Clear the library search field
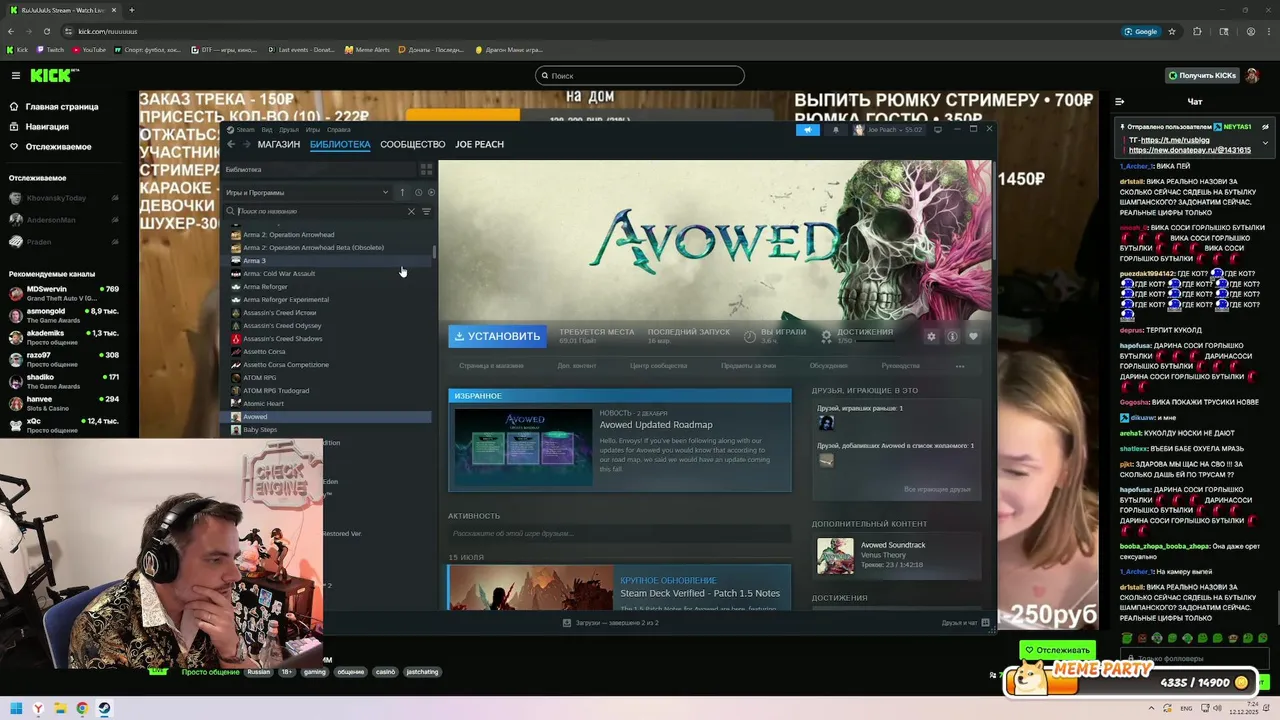Screen dimensions: 1280x720 [411, 211]
